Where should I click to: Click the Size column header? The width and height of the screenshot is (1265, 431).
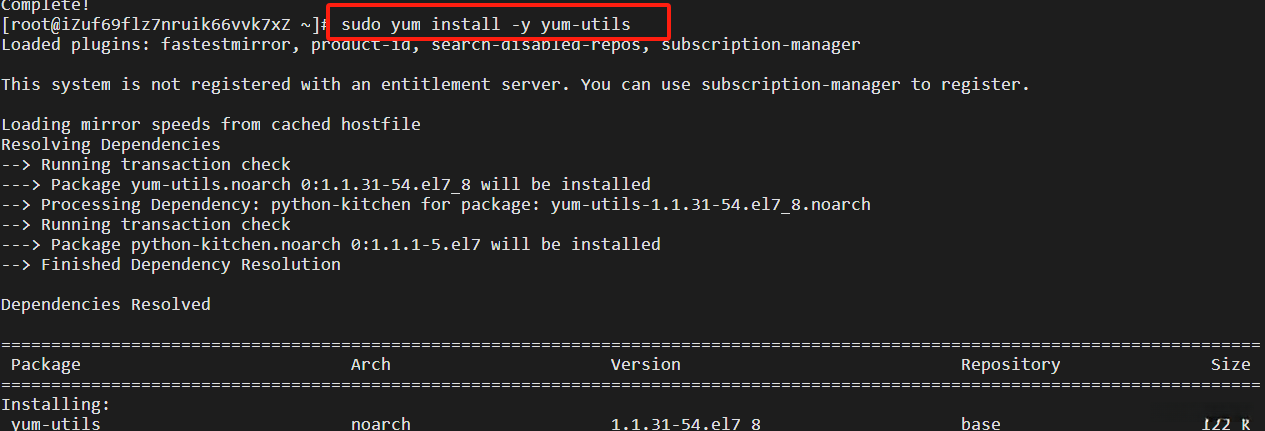click(x=1230, y=364)
